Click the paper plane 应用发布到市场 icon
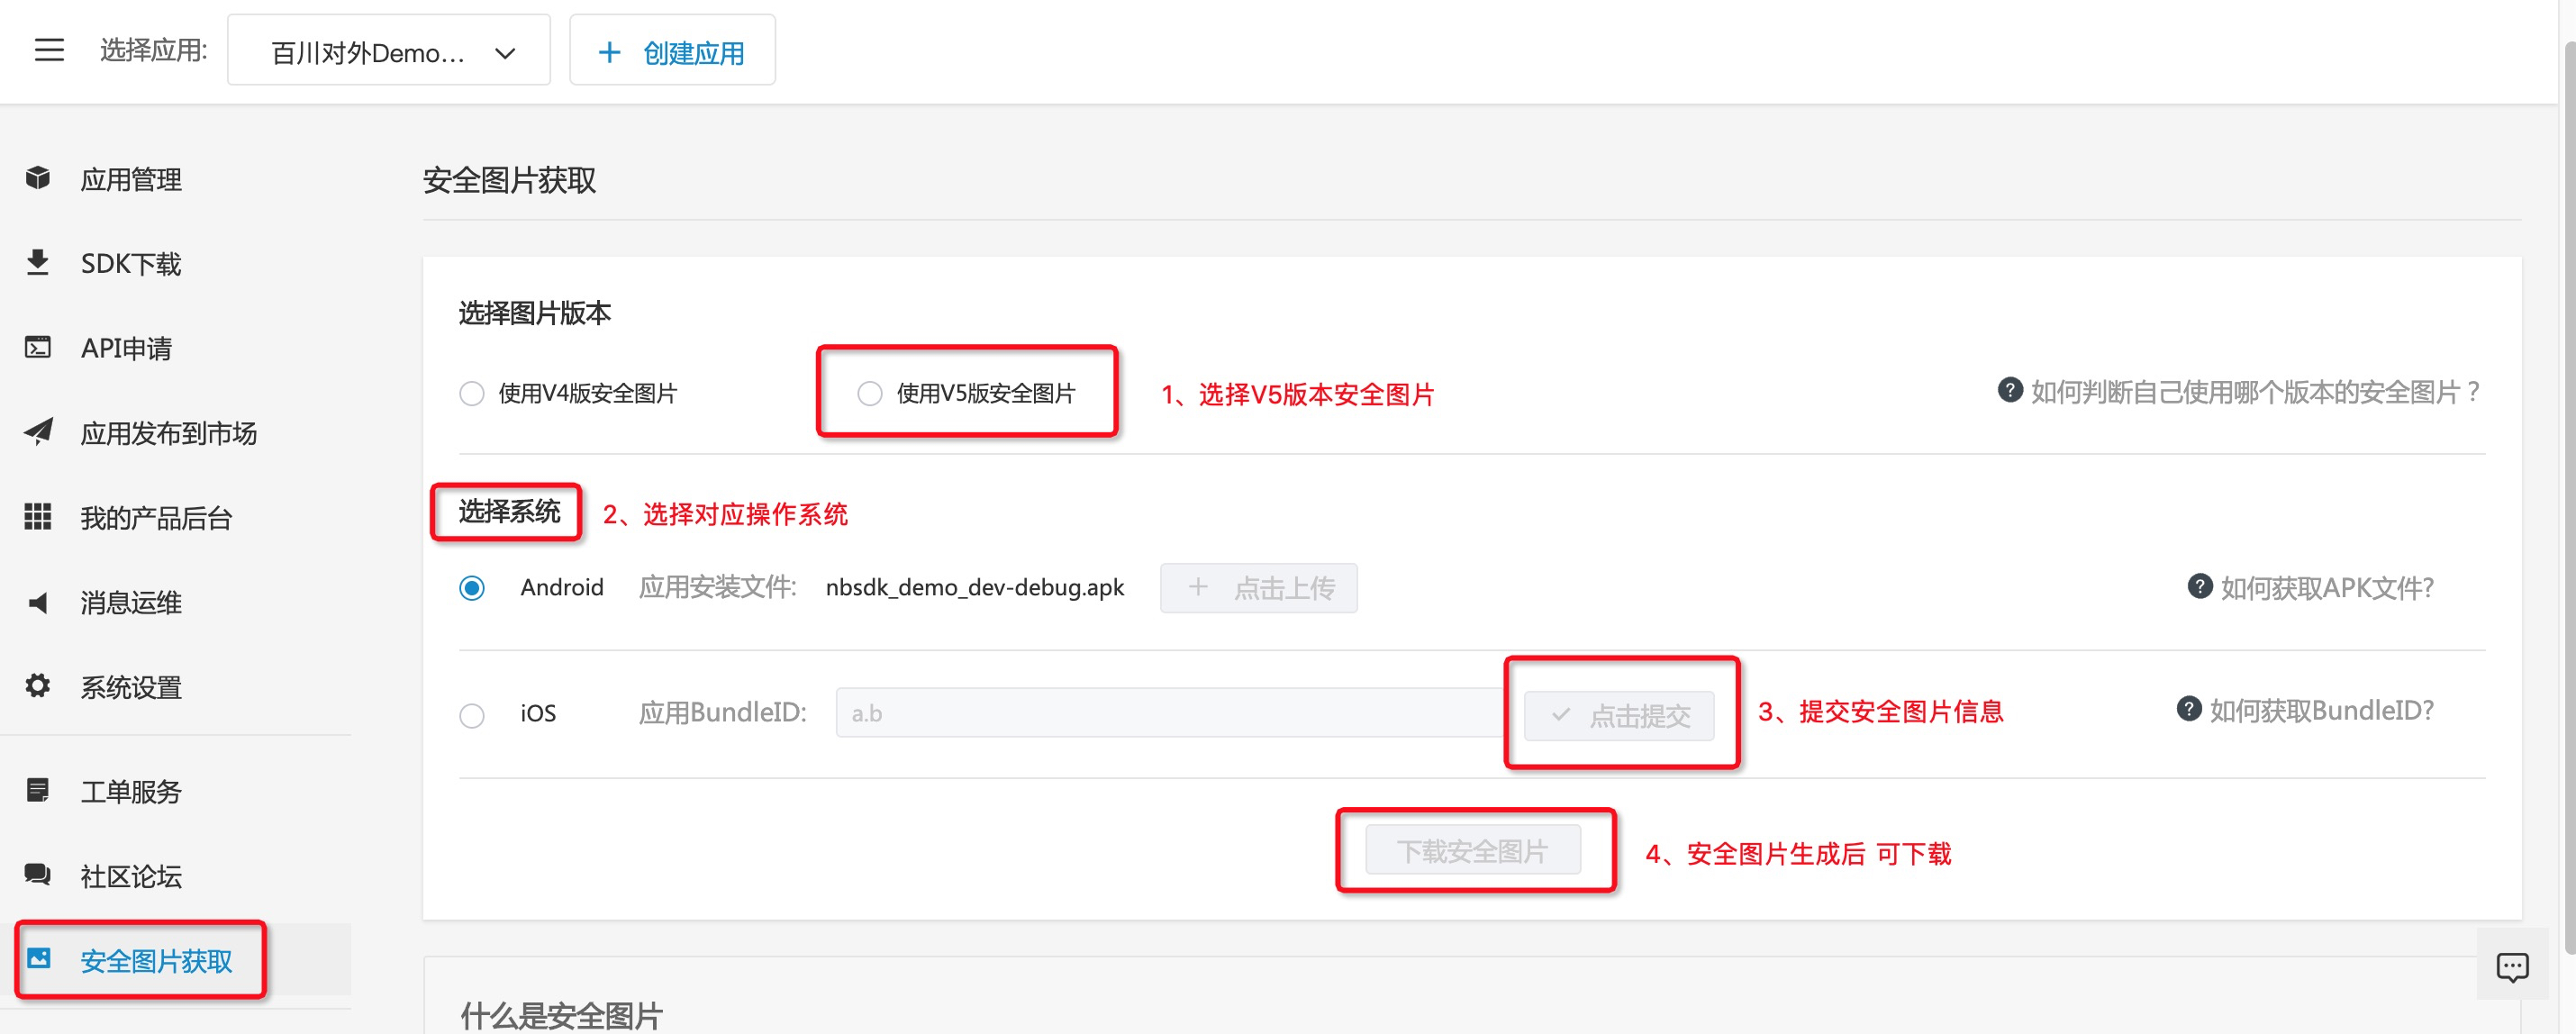This screenshot has width=2576, height=1034. [38, 432]
